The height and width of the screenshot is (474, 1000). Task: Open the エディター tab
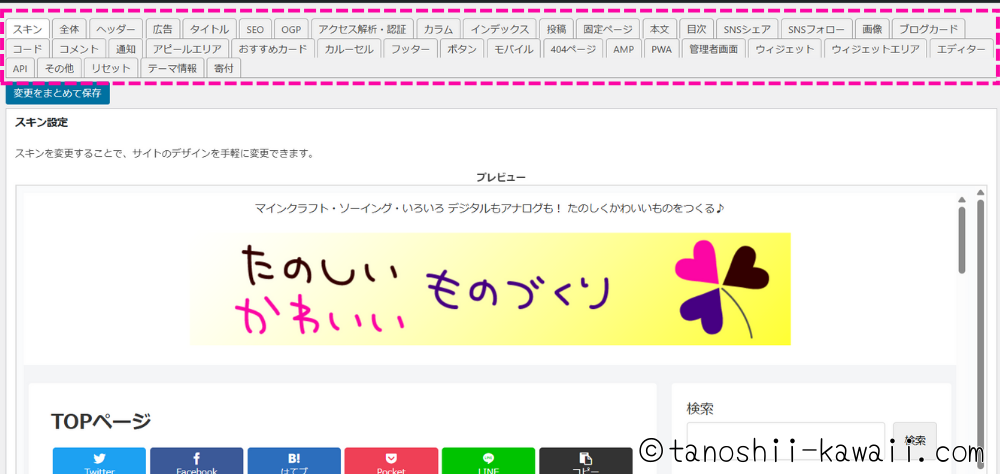pyautogui.click(x=961, y=48)
